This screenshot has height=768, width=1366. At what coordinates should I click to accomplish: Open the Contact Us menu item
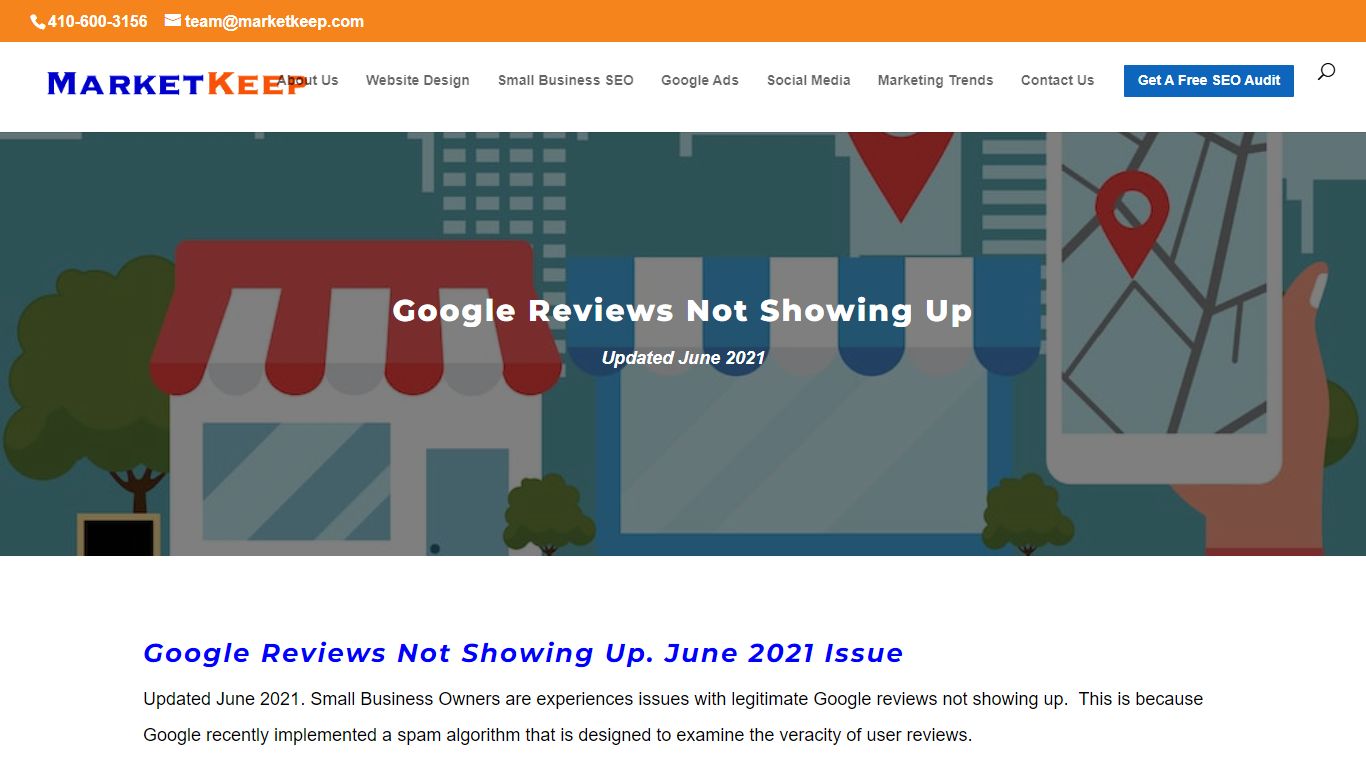[x=1057, y=80]
